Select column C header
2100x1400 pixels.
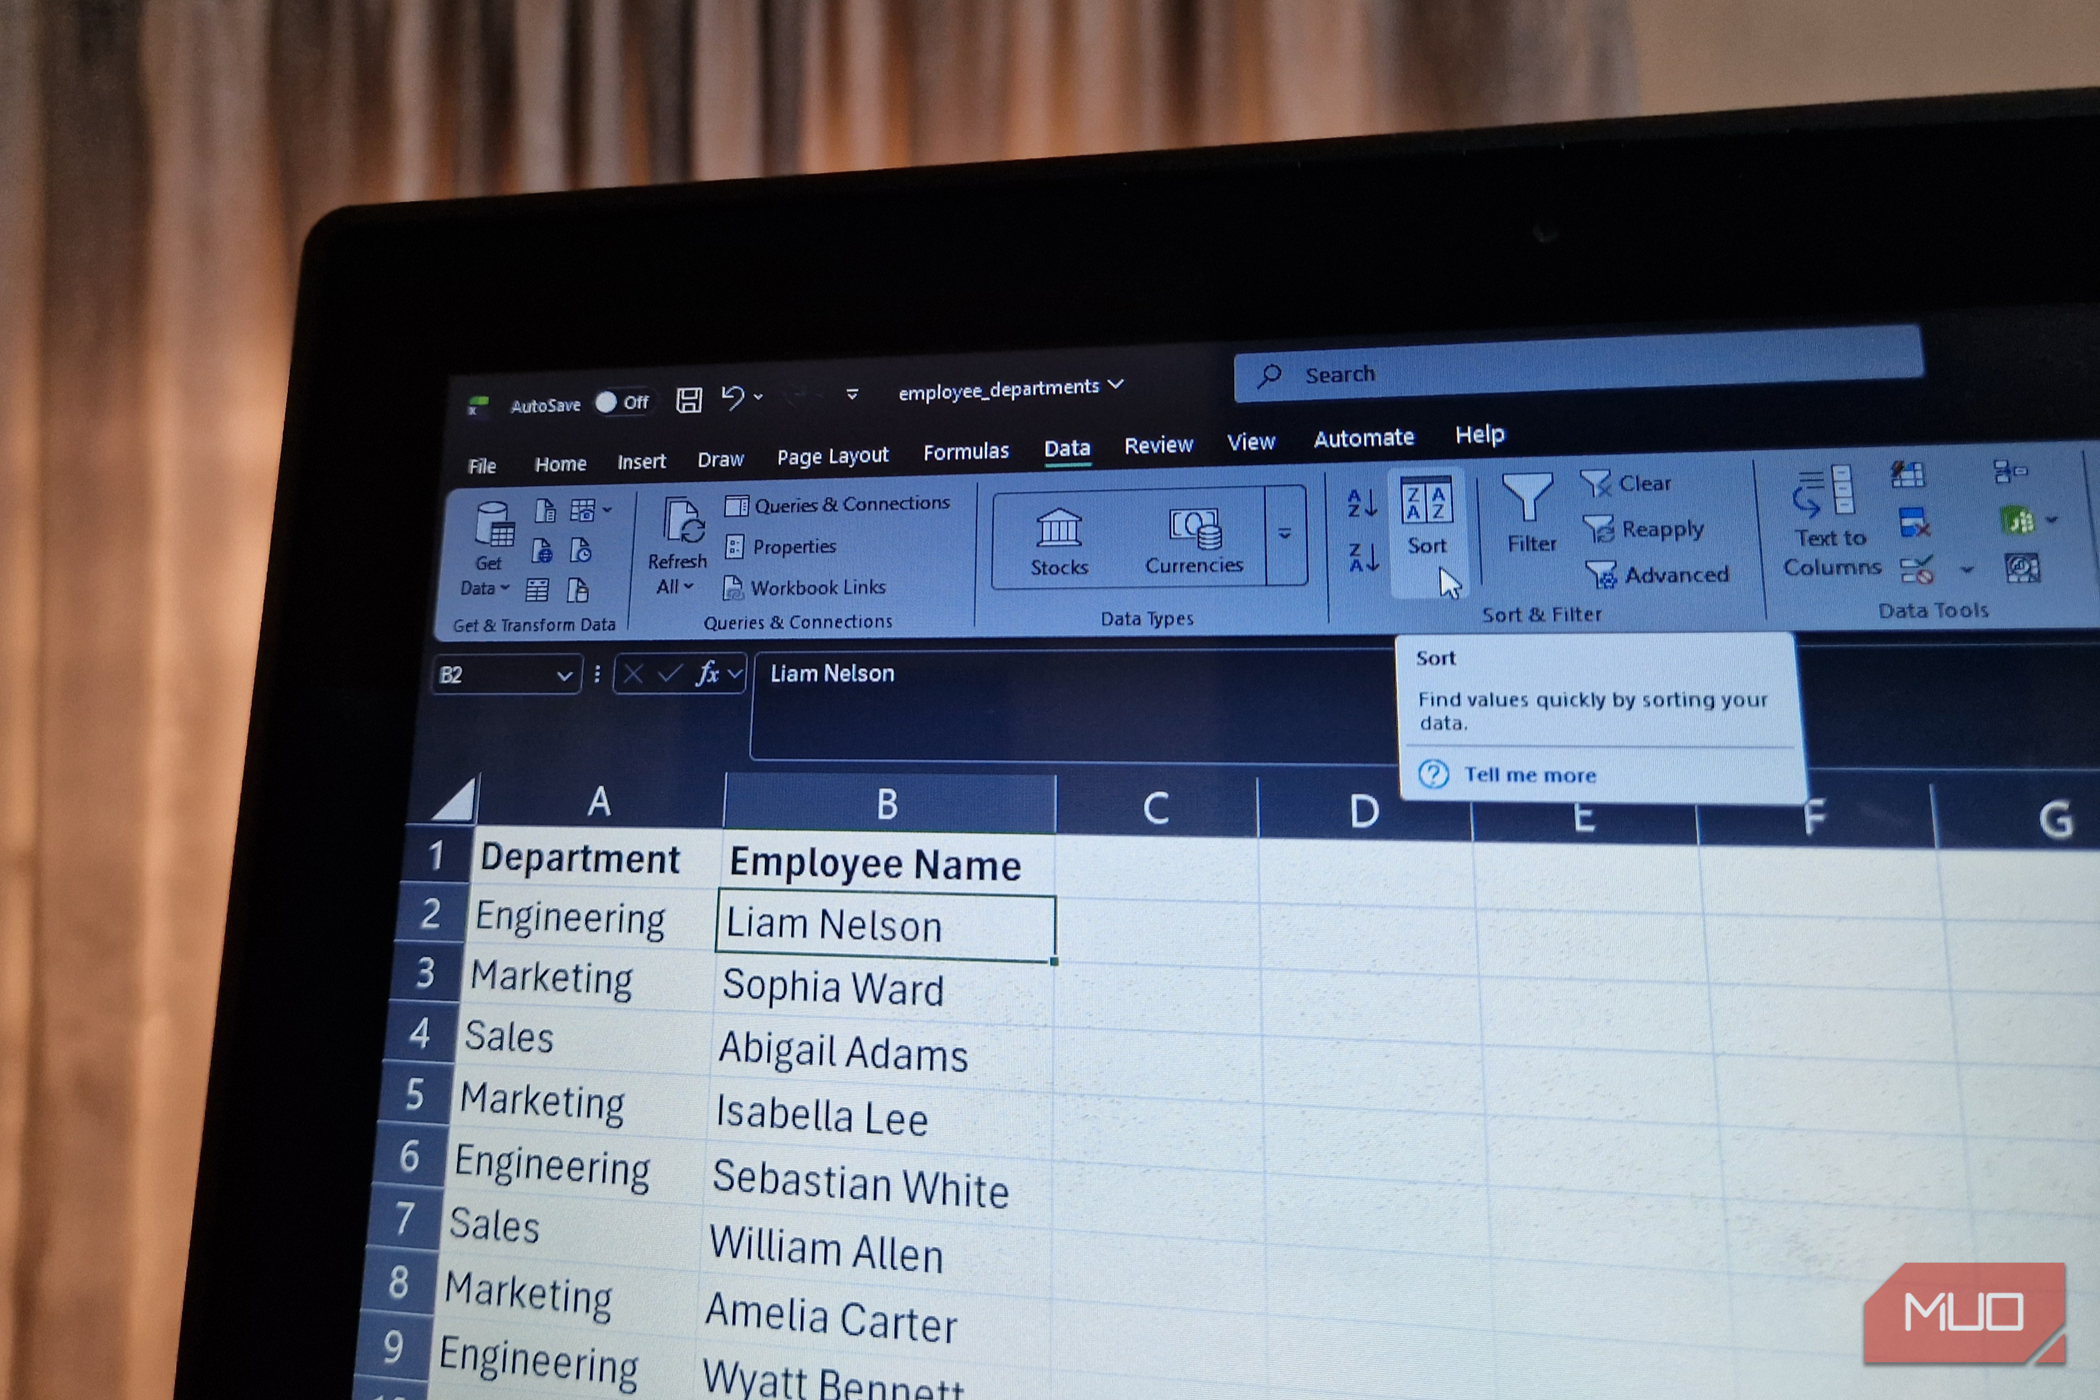pos(1156,808)
